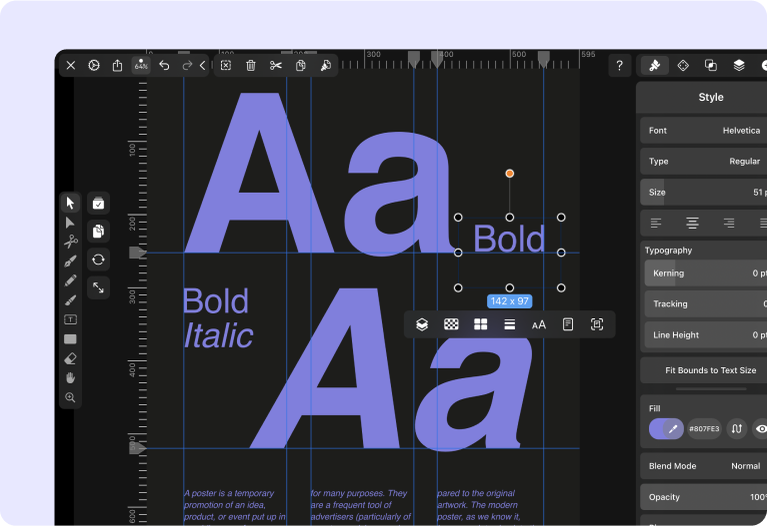Redo the last action
Image resolution: width=767 pixels, height=526 pixels.
[187, 66]
